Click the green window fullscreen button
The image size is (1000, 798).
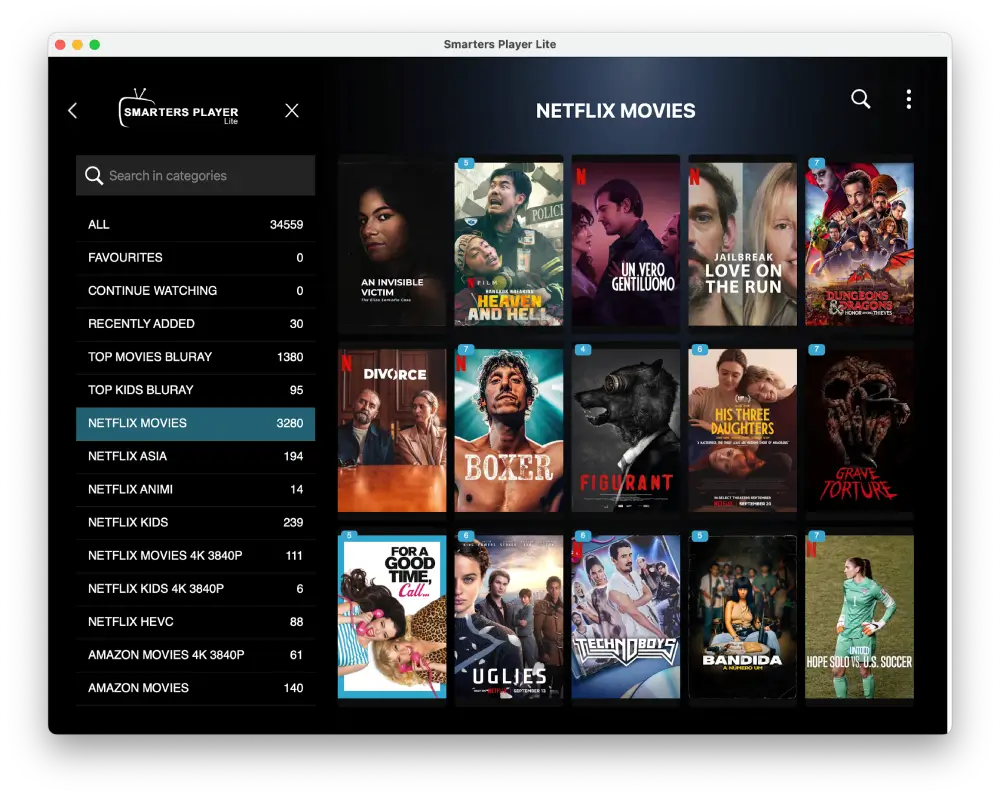(94, 45)
